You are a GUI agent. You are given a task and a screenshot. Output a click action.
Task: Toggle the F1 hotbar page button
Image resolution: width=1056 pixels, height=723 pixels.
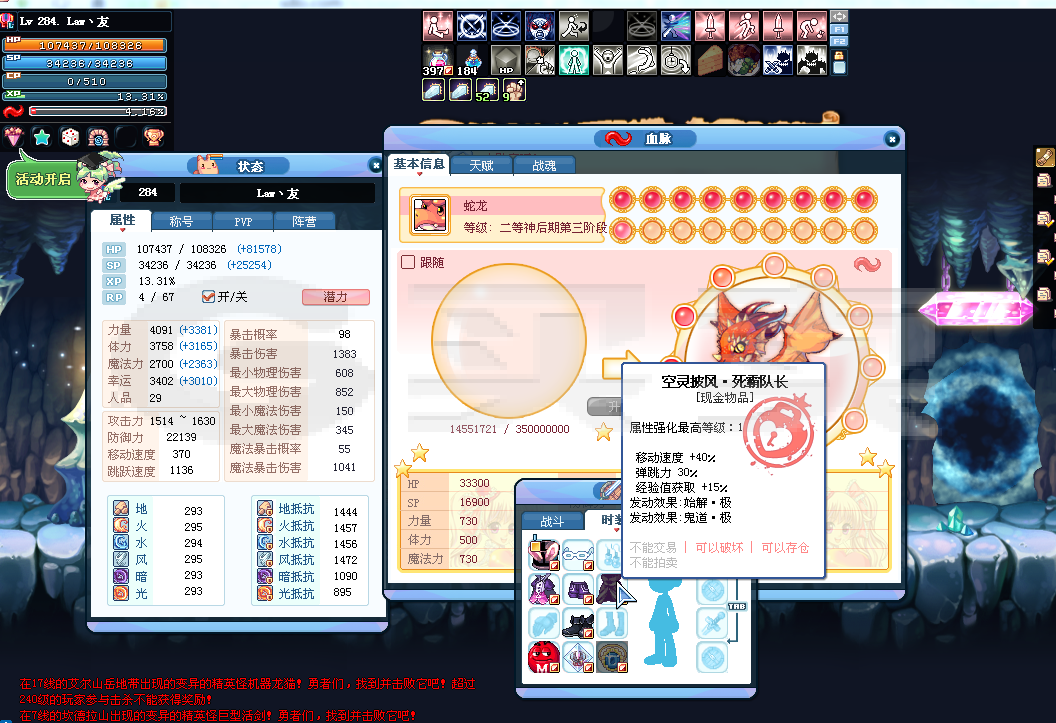pos(839,29)
